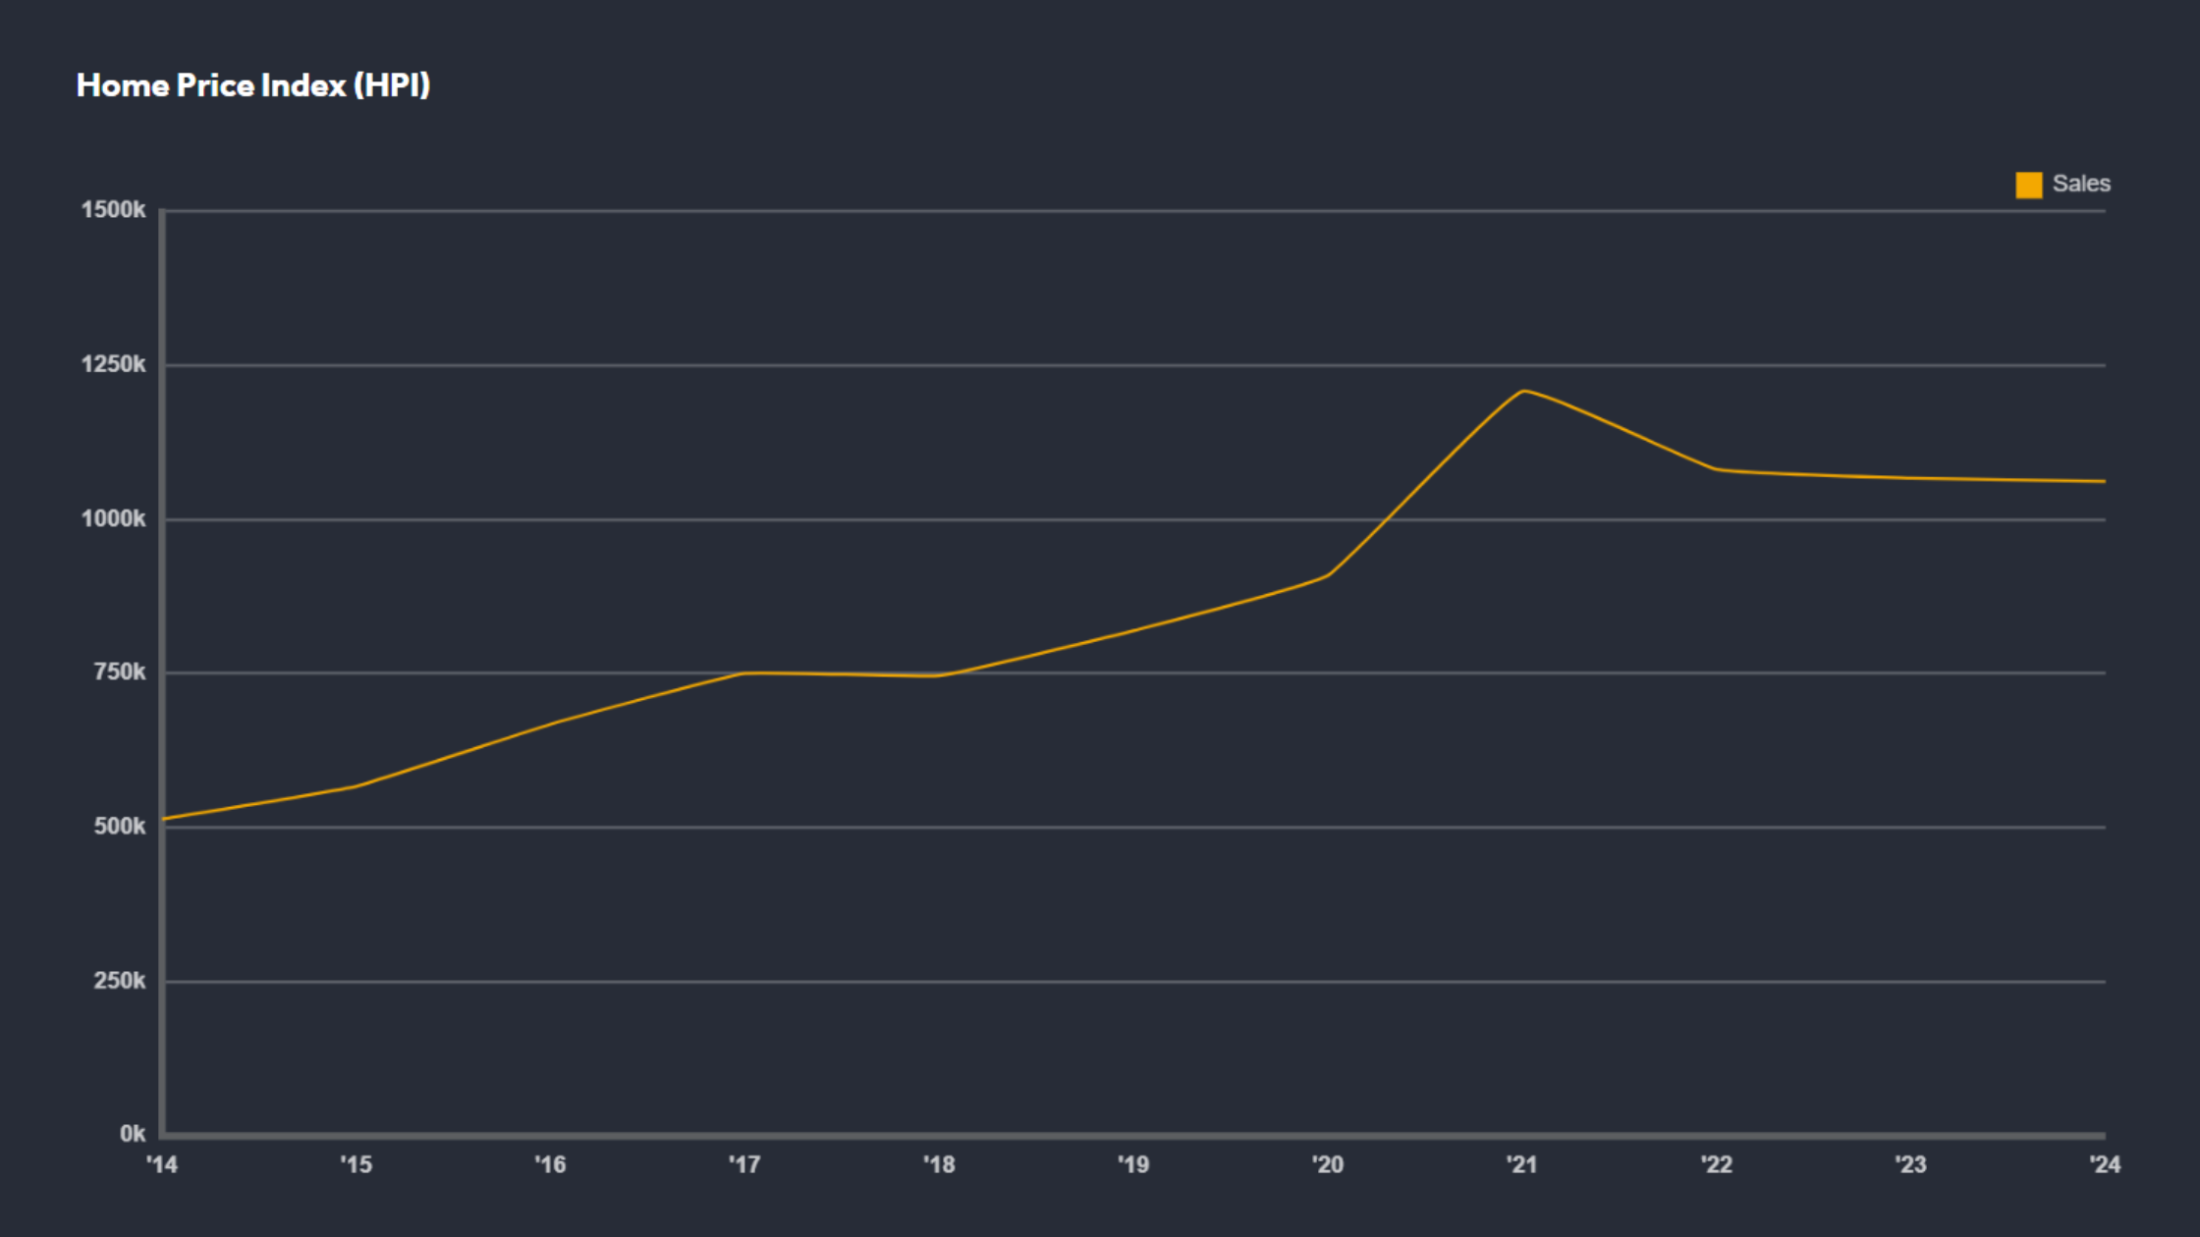The width and height of the screenshot is (2200, 1237).
Task: Click the 1000k y-axis label
Action: click(x=113, y=519)
